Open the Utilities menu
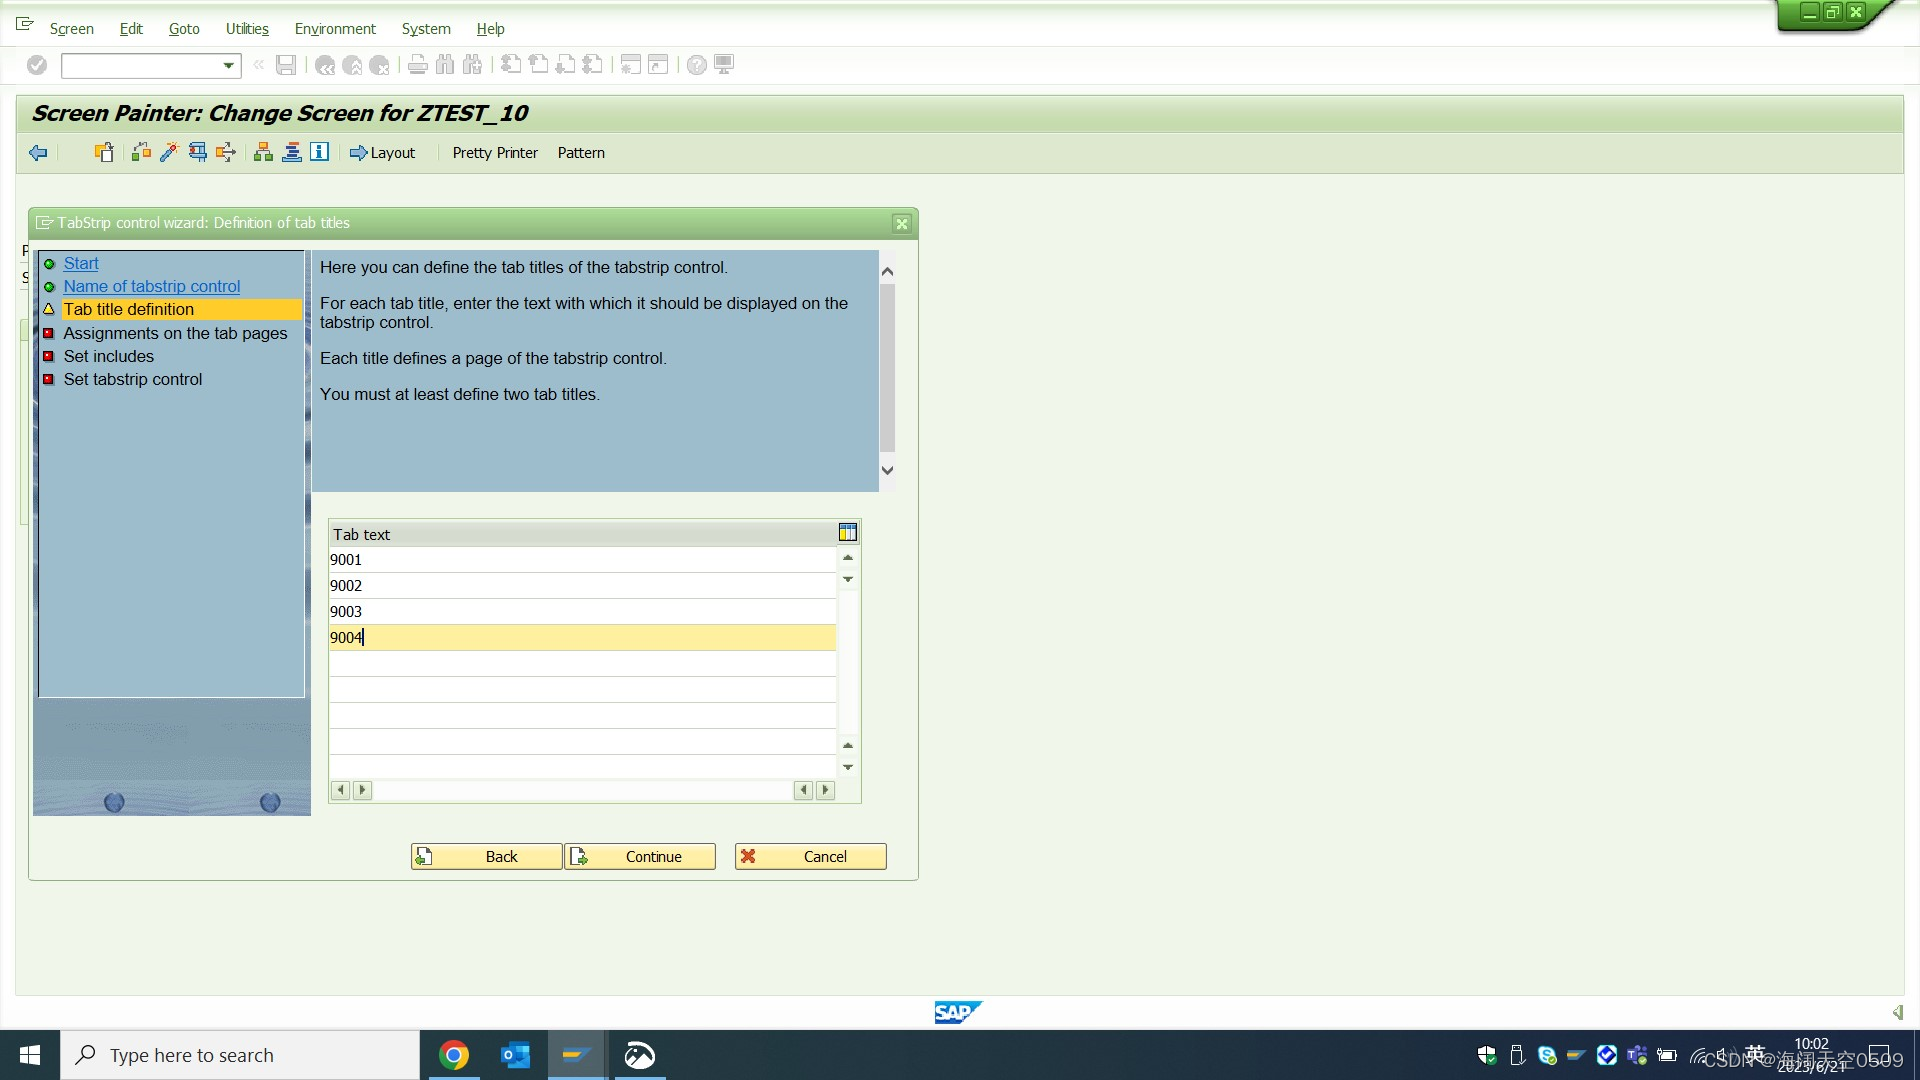 pos(246,28)
